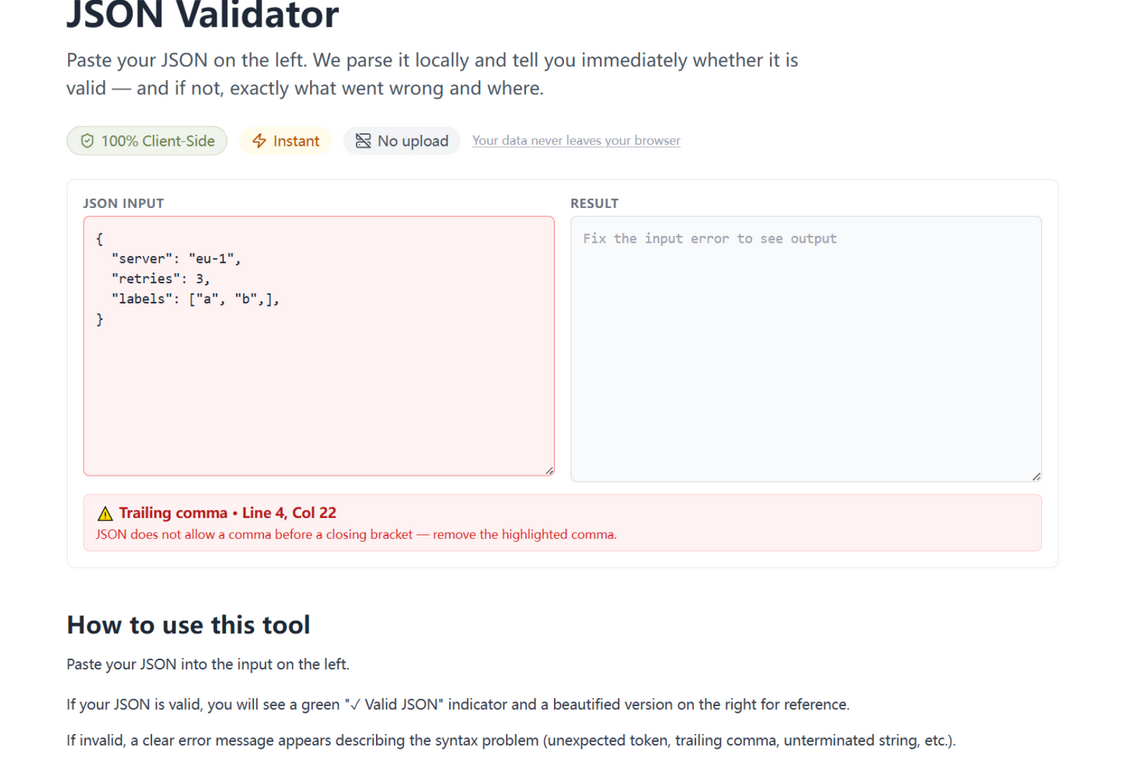The image size is (1140, 760).
Task: Open 'Your data never leaves your browser' link
Action: [x=577, y=140]
